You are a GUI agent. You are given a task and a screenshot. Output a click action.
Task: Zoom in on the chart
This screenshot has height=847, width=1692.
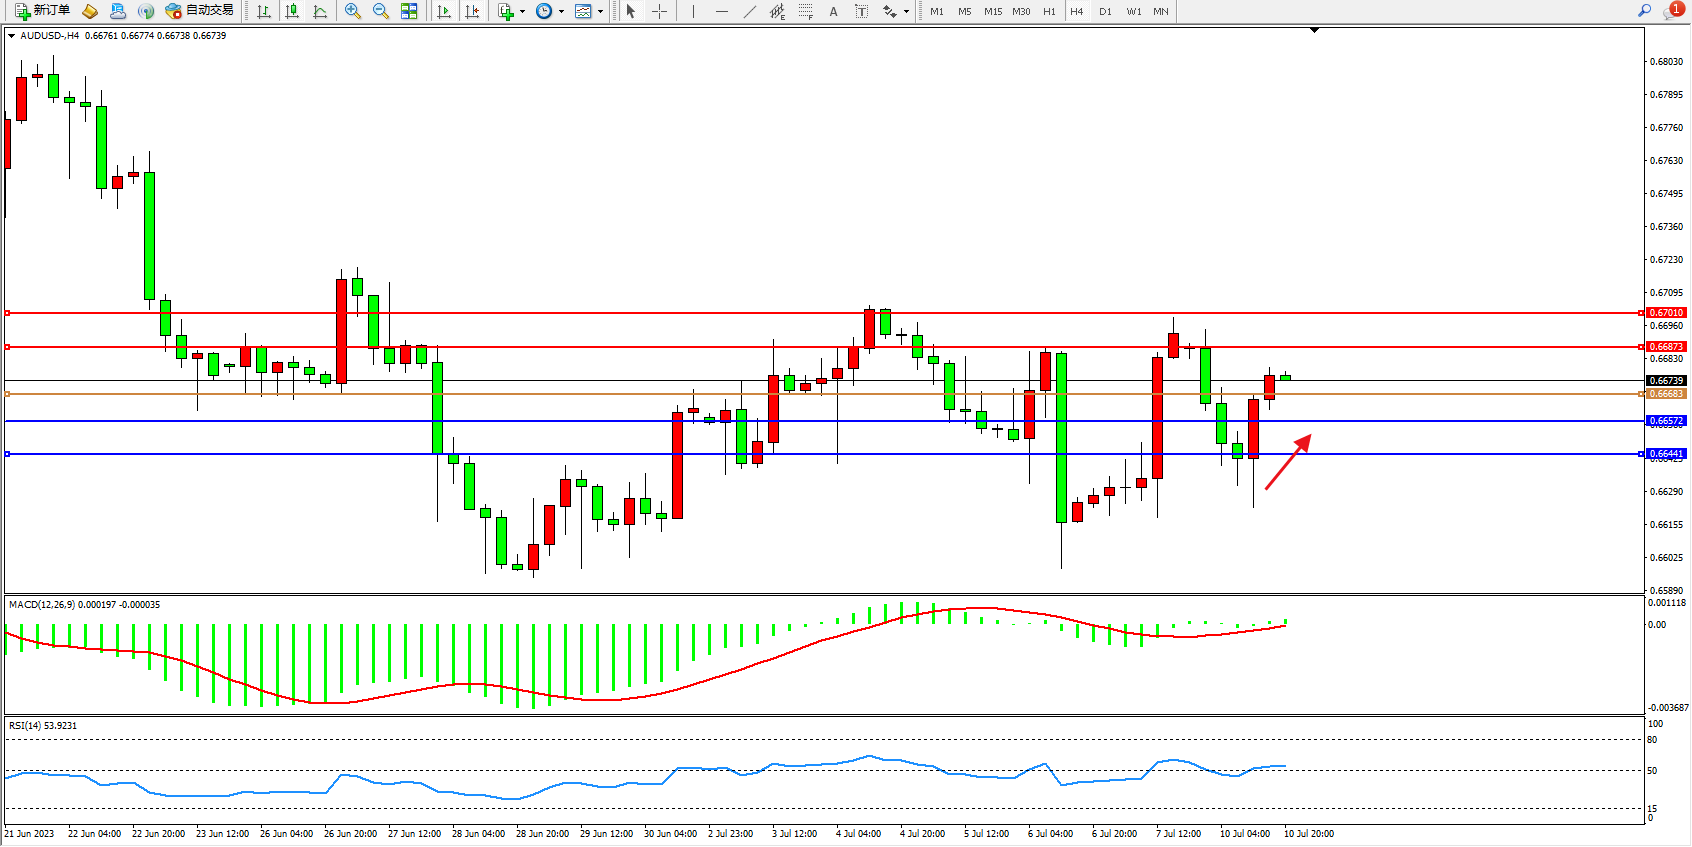[353, 11]
